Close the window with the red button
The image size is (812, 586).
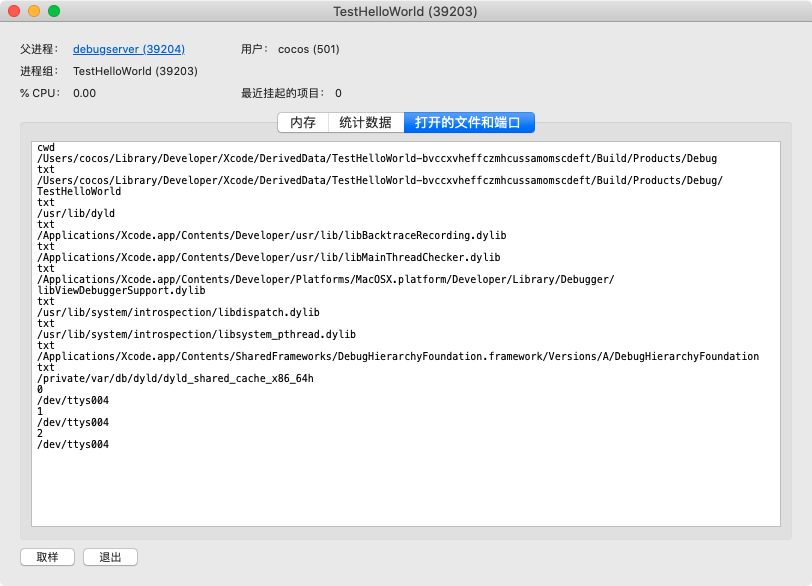click(x=14, y=12)
